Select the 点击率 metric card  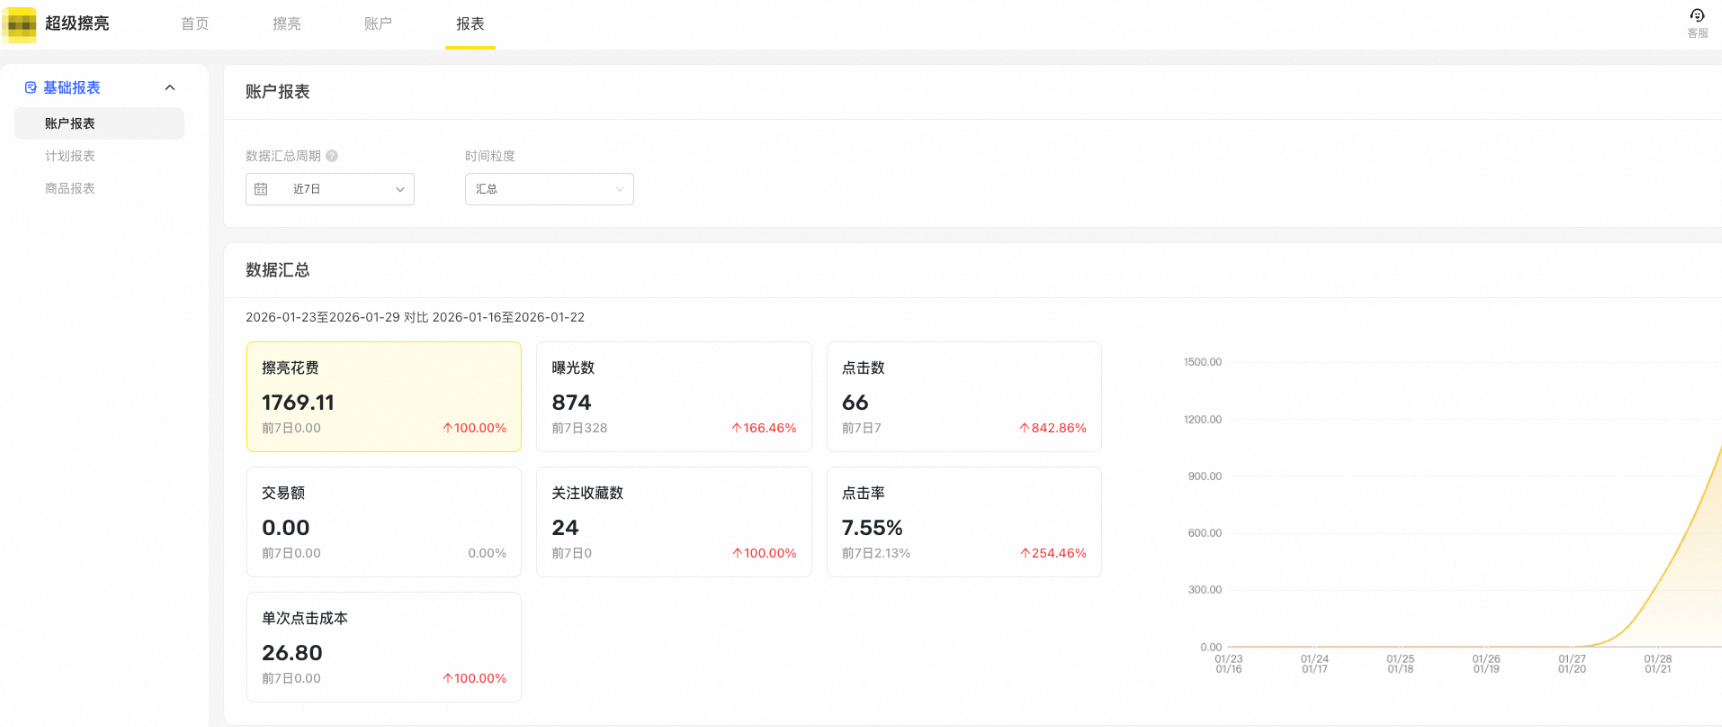964,522
